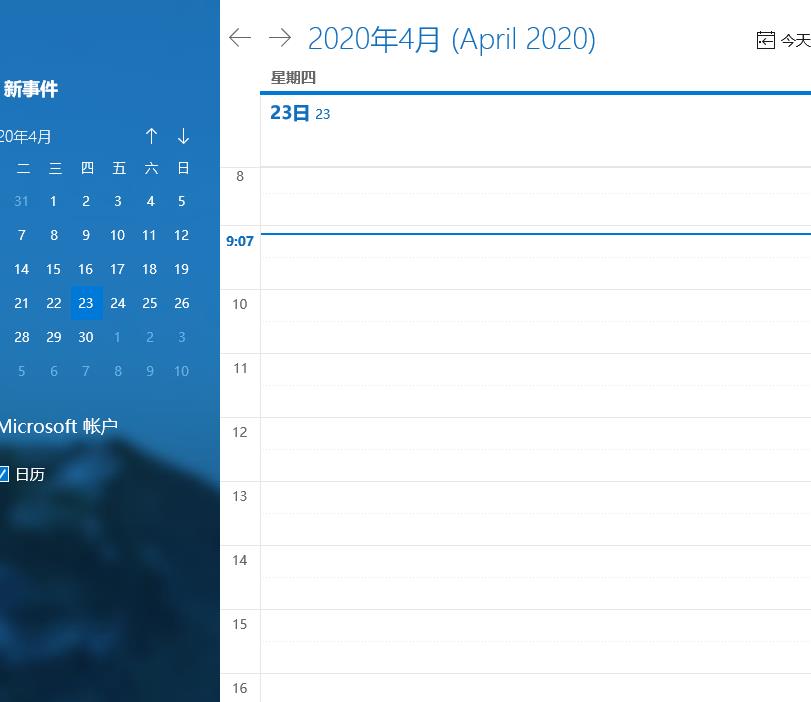The image size is (811, 702).
Task: Click the highlighted date 23 in mini calendar
Action: pos(85,303)
